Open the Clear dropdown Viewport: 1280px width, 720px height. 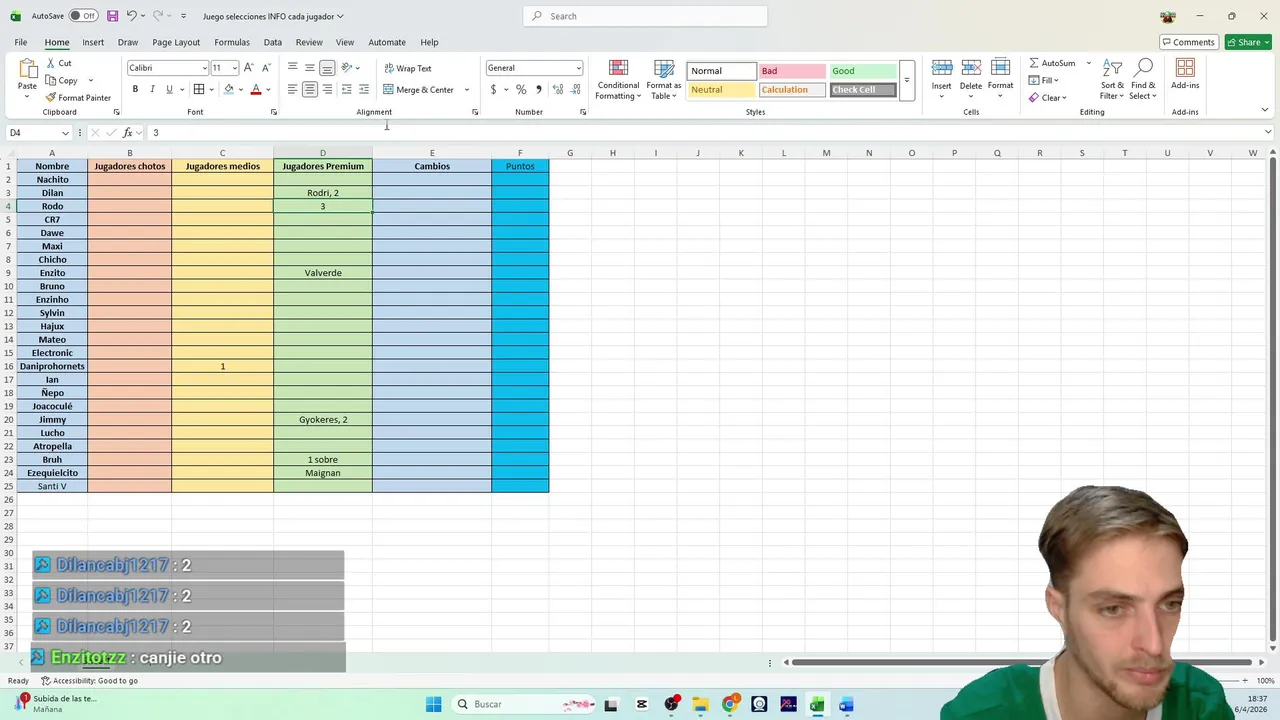[1048, 98]
